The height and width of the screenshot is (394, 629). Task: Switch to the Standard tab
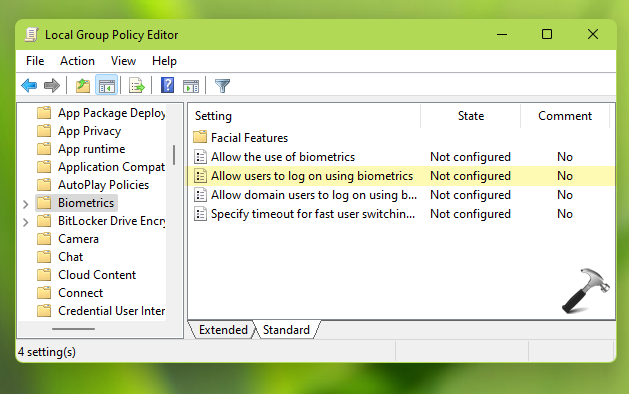[x=286, y=330]
